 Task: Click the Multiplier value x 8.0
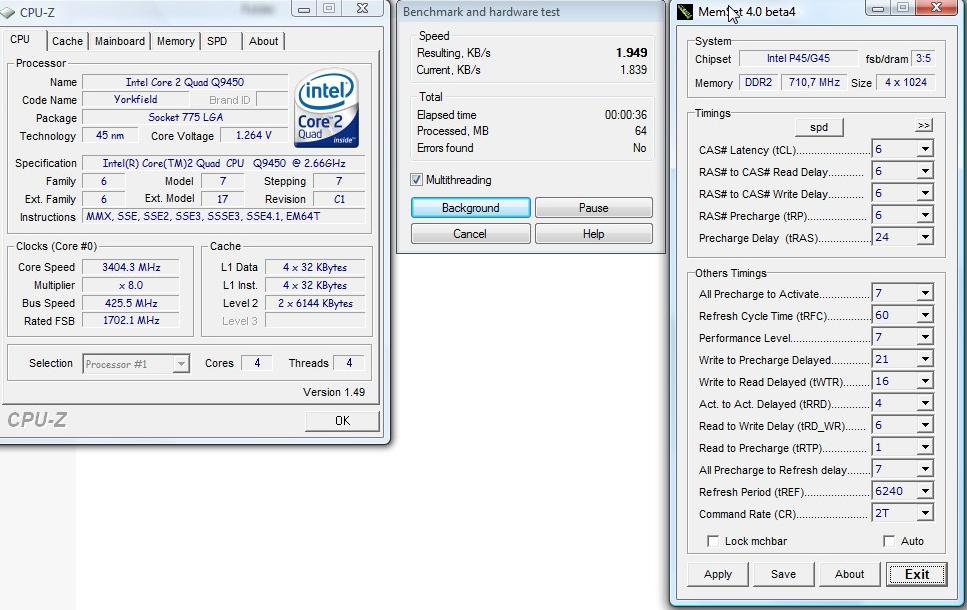coord(131,285)
